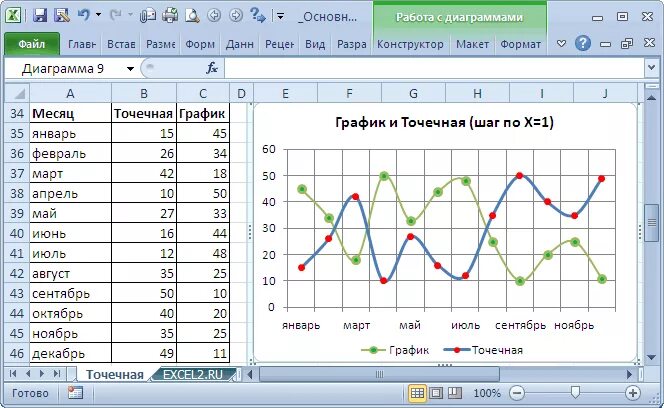Select column A header
The image size is (664, 408).
[x=70, y=93]
